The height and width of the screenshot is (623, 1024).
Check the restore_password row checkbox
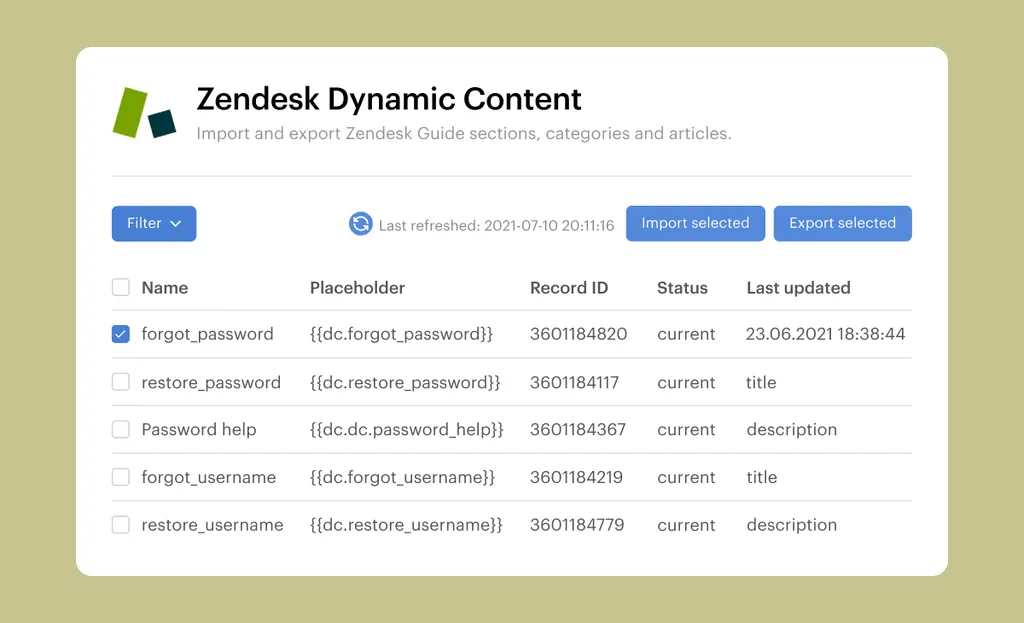click(121, 382)
